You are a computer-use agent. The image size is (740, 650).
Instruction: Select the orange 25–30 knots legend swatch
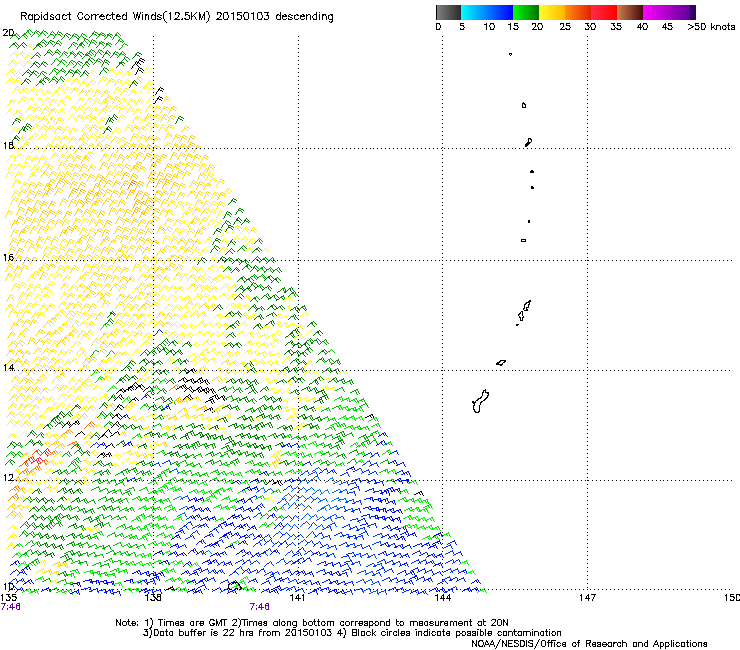pos(578,12)
